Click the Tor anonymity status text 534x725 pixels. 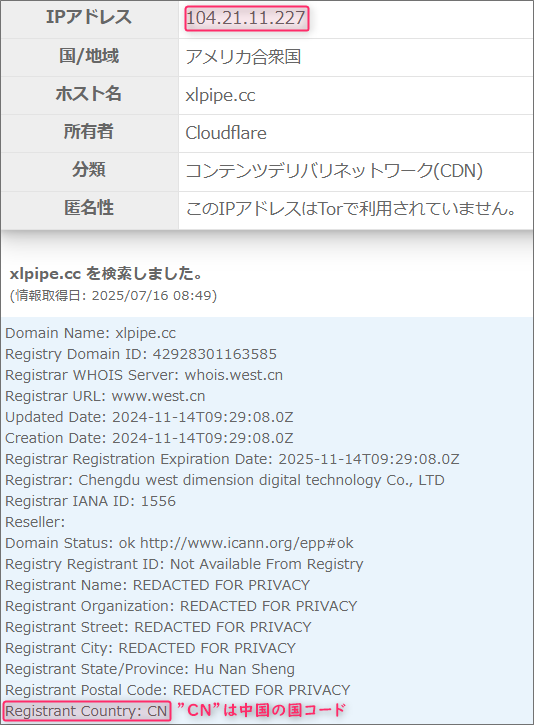tap(350, 209)
